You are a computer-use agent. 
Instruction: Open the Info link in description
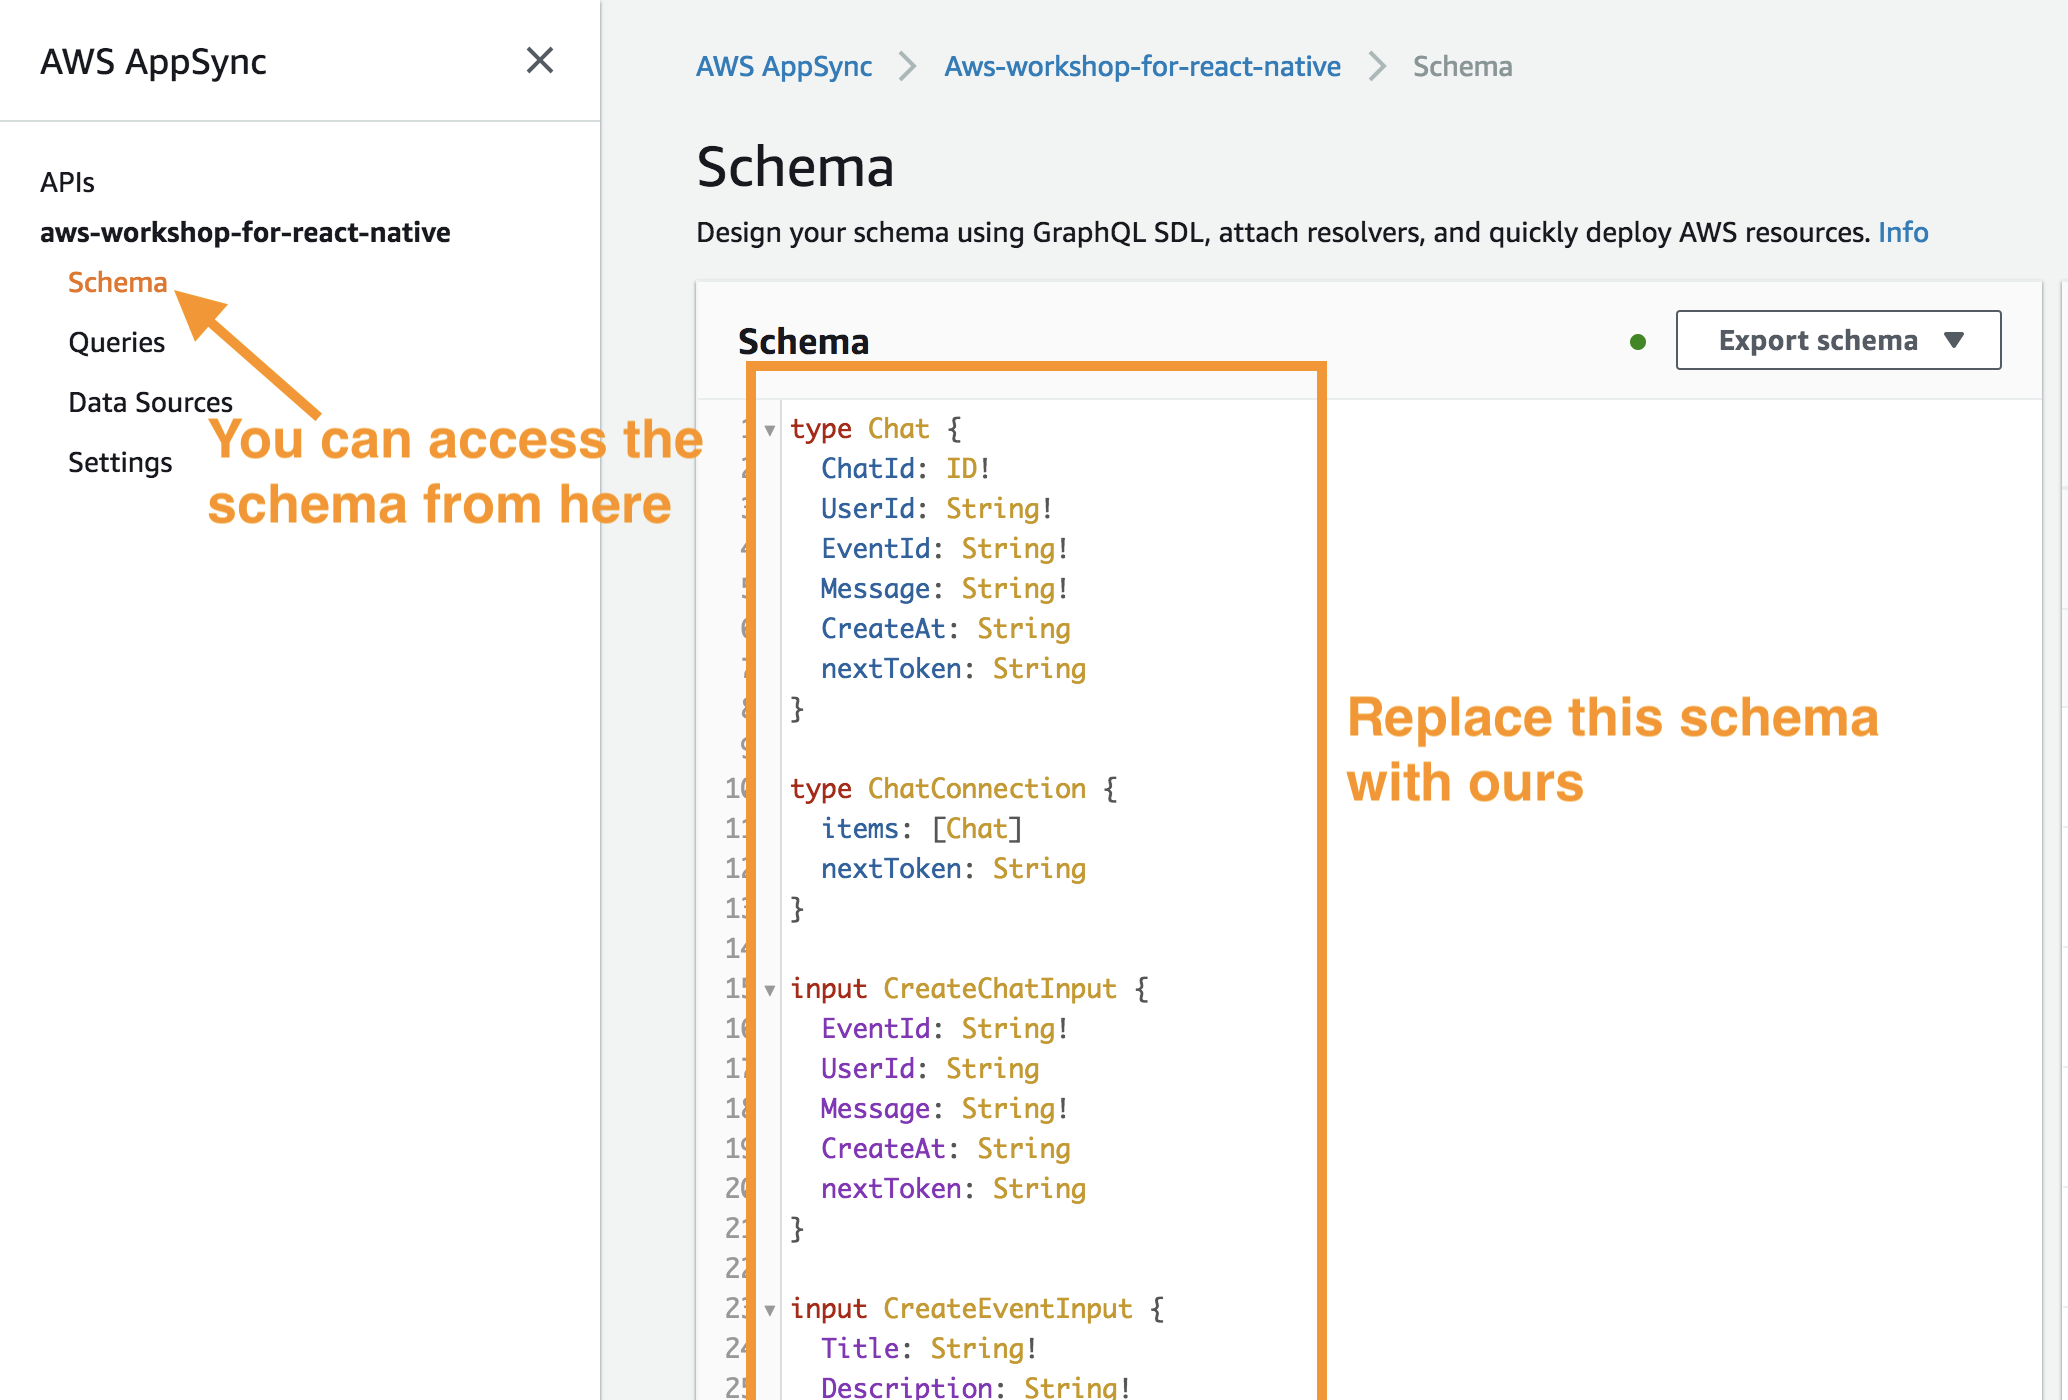[x=1902, y=232]
